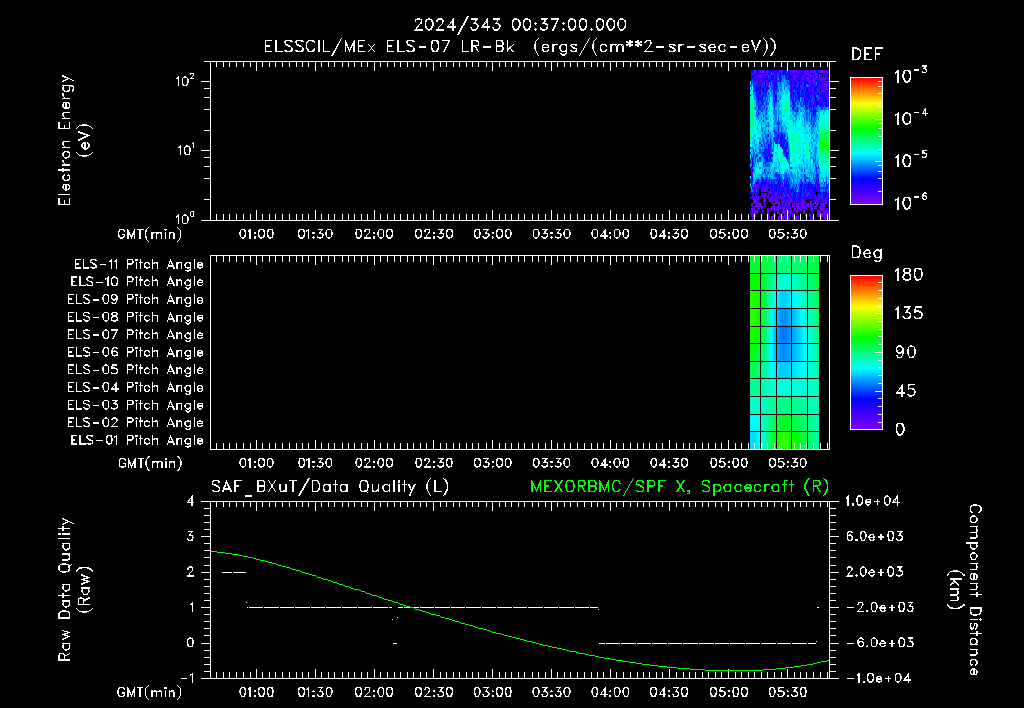Click 01:00 time label under energy spectrogram

[x=256, y=234]
